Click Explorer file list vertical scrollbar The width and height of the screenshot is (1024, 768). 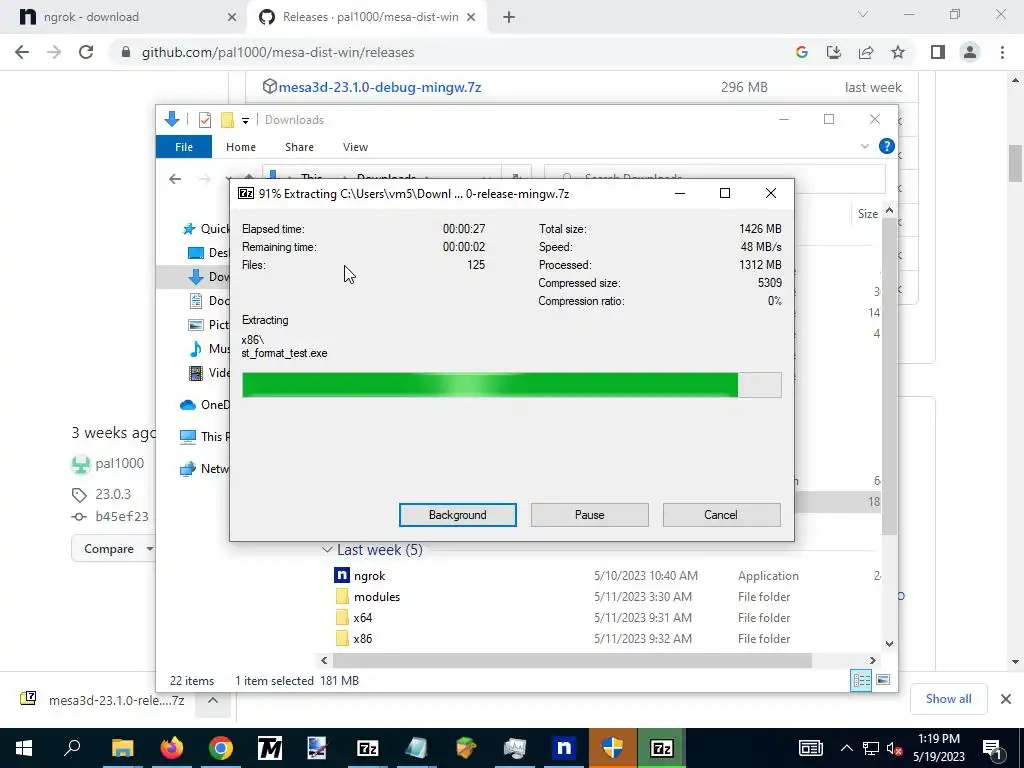889,376
